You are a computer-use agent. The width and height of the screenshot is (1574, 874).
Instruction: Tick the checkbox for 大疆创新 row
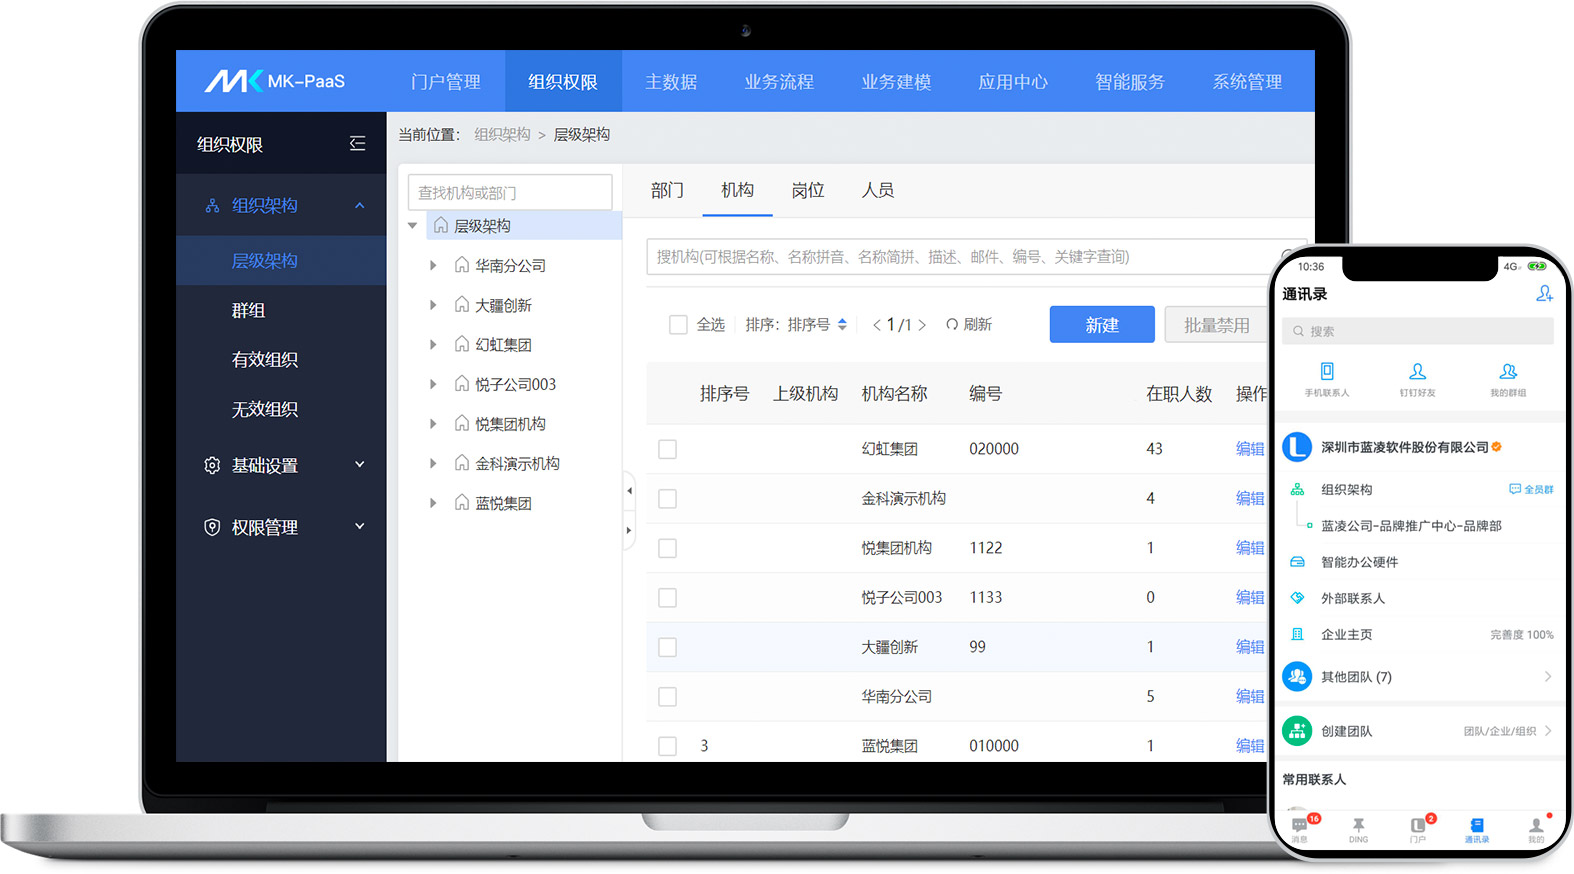pyautogui.click(x=667, y=647)
